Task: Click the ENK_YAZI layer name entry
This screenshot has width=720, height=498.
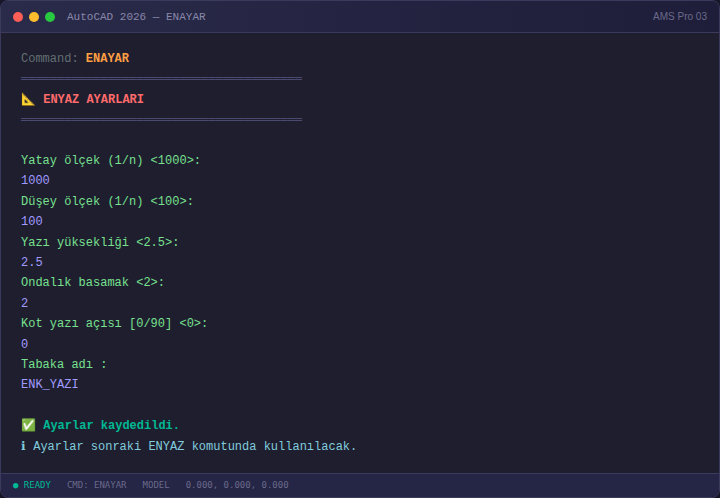Action: tap(50, 384)
